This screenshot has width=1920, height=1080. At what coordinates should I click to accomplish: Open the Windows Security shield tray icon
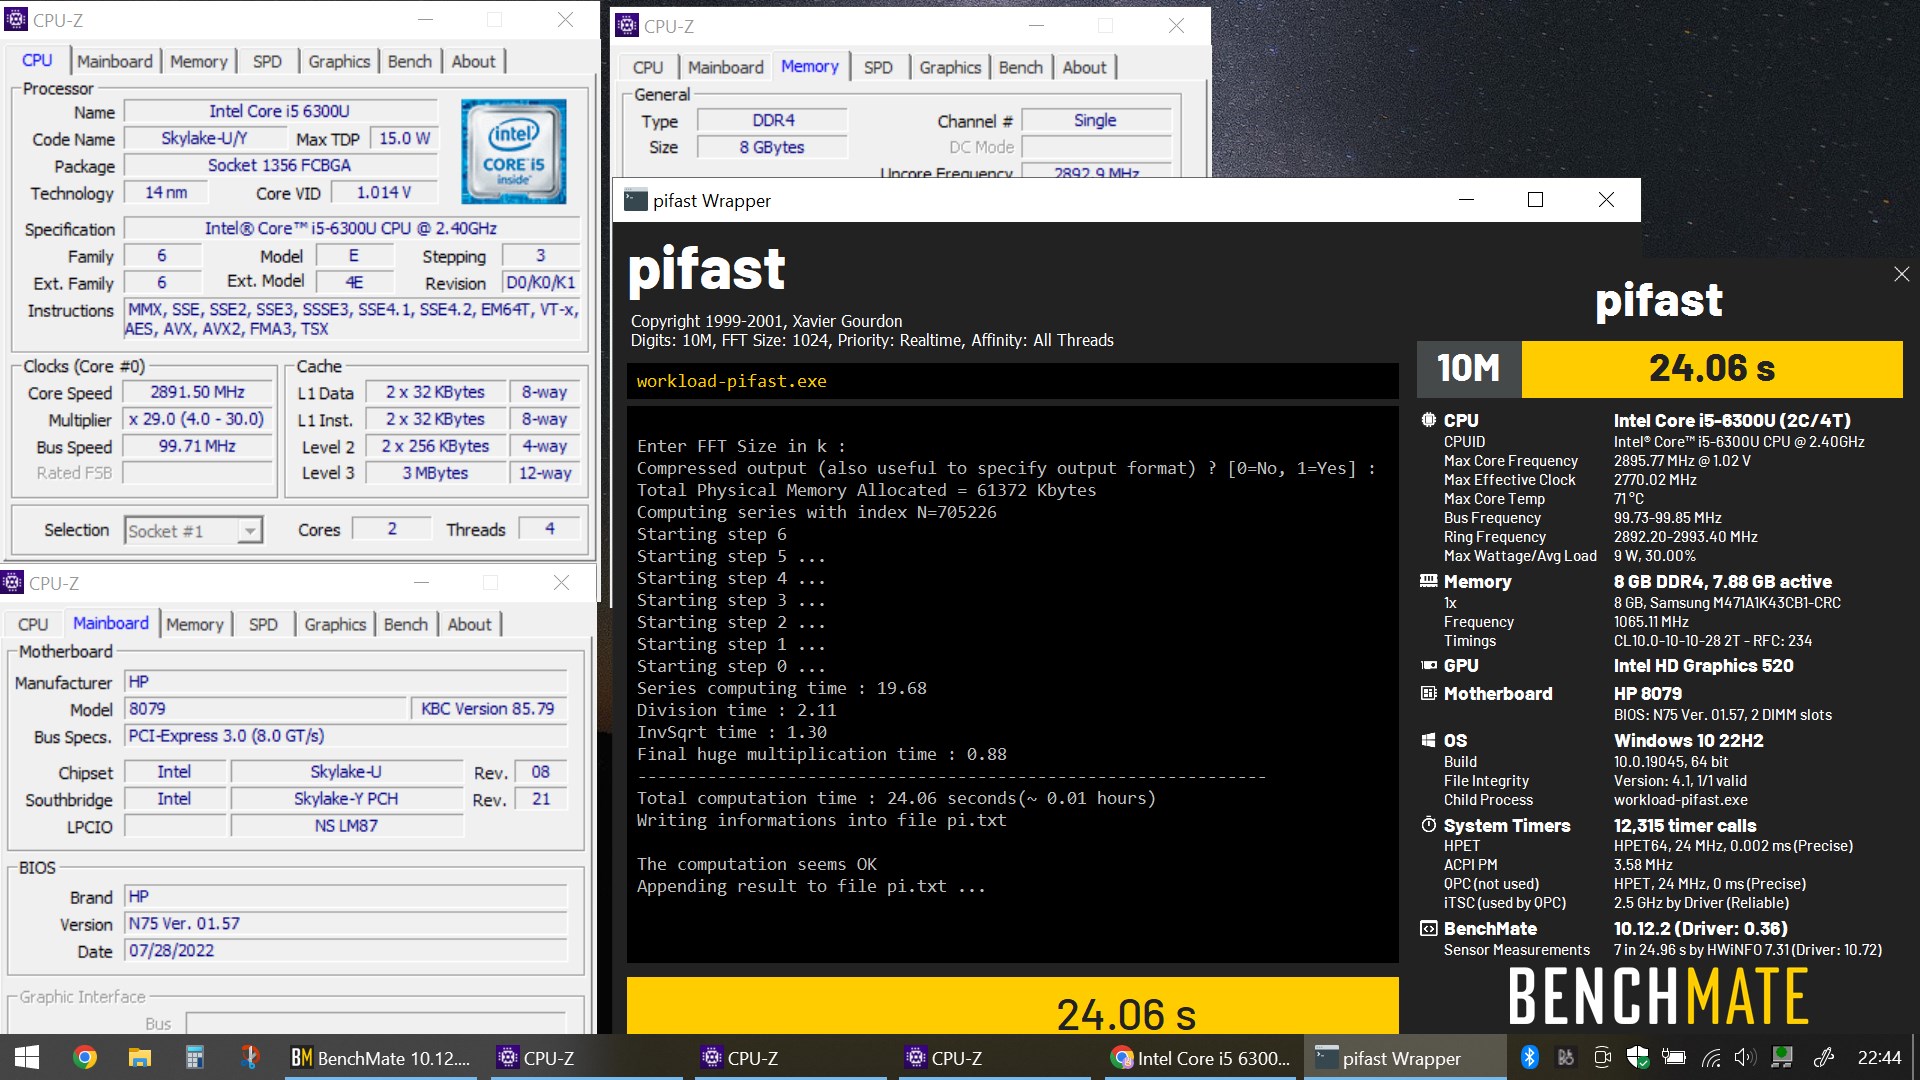point(1638,1057)
